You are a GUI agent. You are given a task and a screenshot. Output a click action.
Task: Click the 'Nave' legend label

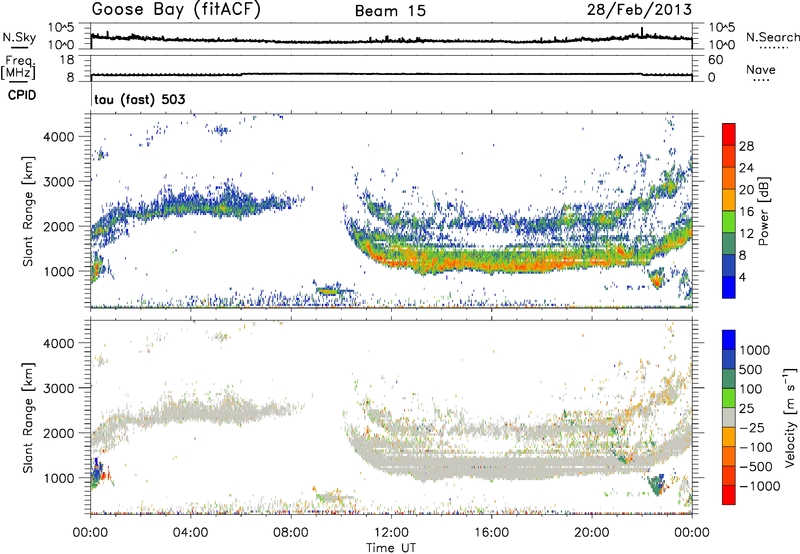coord(761,69)
